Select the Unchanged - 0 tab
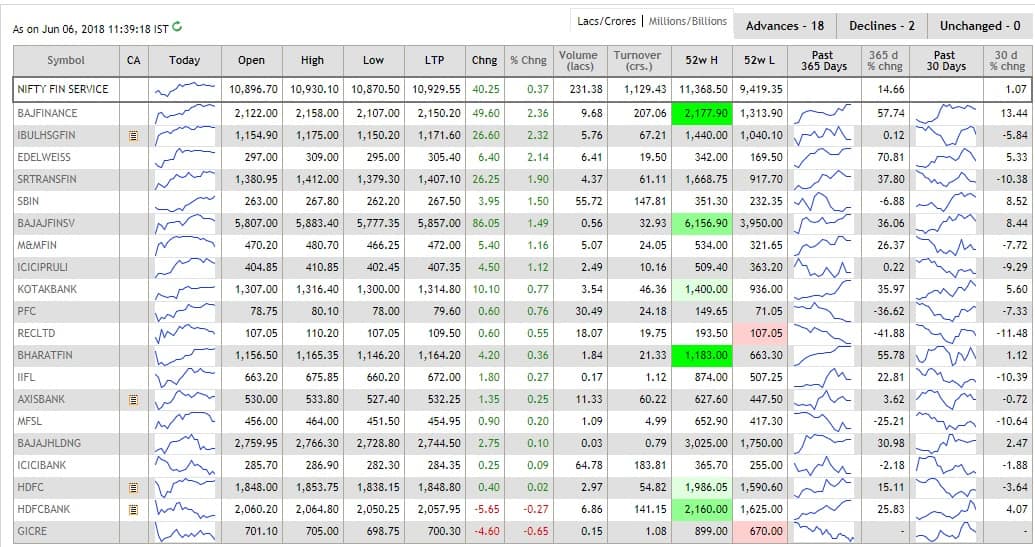The height and width of the screenshot is (547, 1035). [x=981, y=26]
